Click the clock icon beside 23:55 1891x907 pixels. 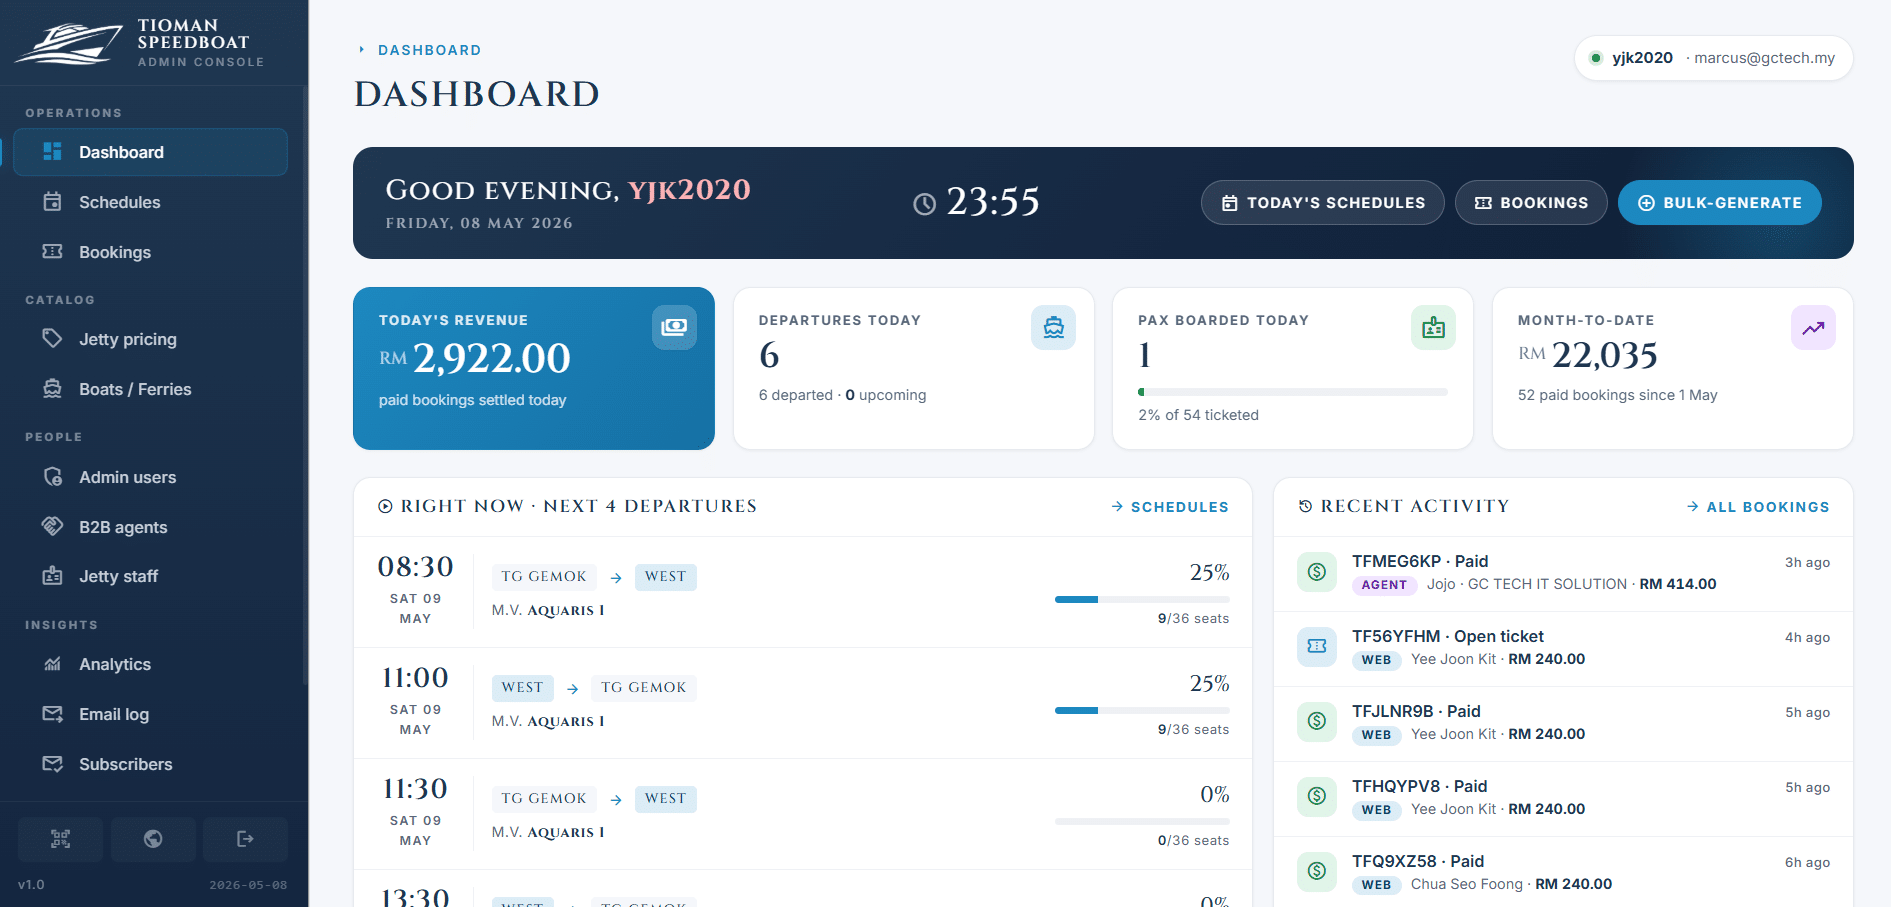click(x=925, y=204)
